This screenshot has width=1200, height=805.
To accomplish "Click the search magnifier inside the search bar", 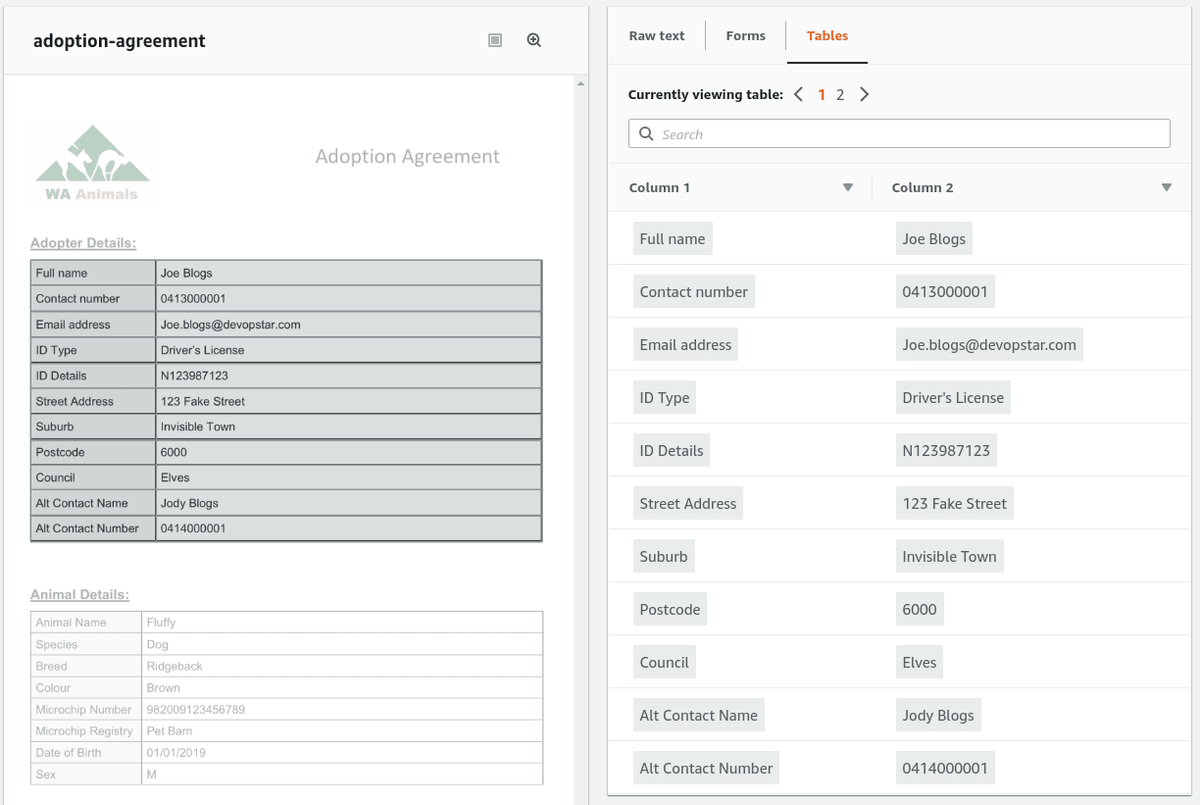I will coord(646,132).
